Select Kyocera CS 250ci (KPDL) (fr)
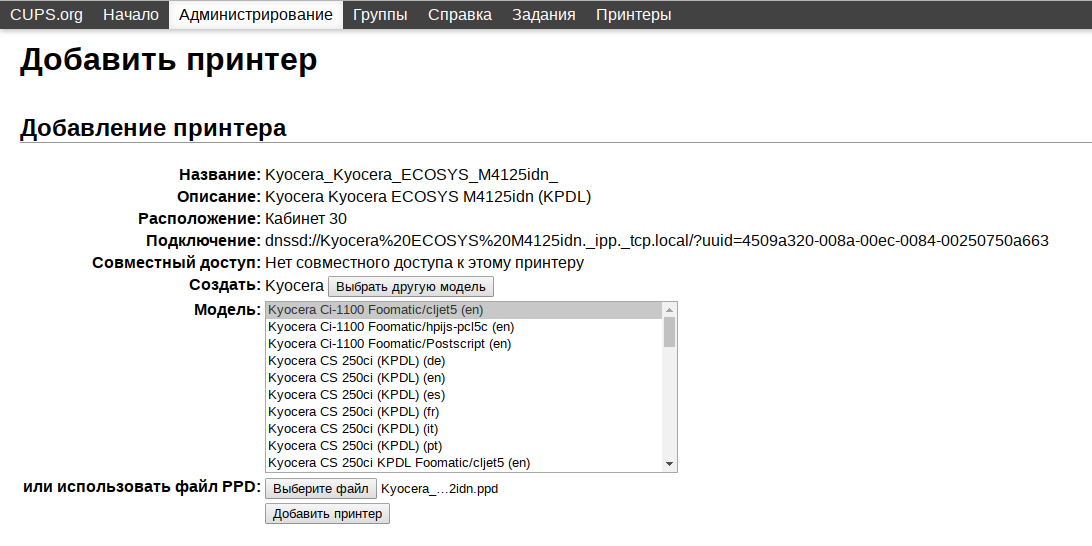 [465, 412]
